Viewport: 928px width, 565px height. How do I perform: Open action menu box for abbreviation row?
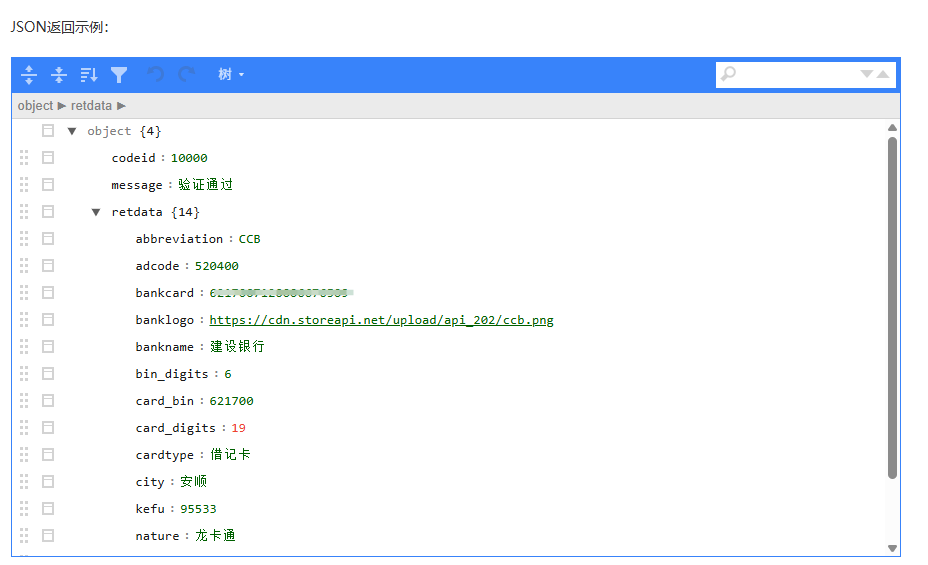(x=48, y=238)
